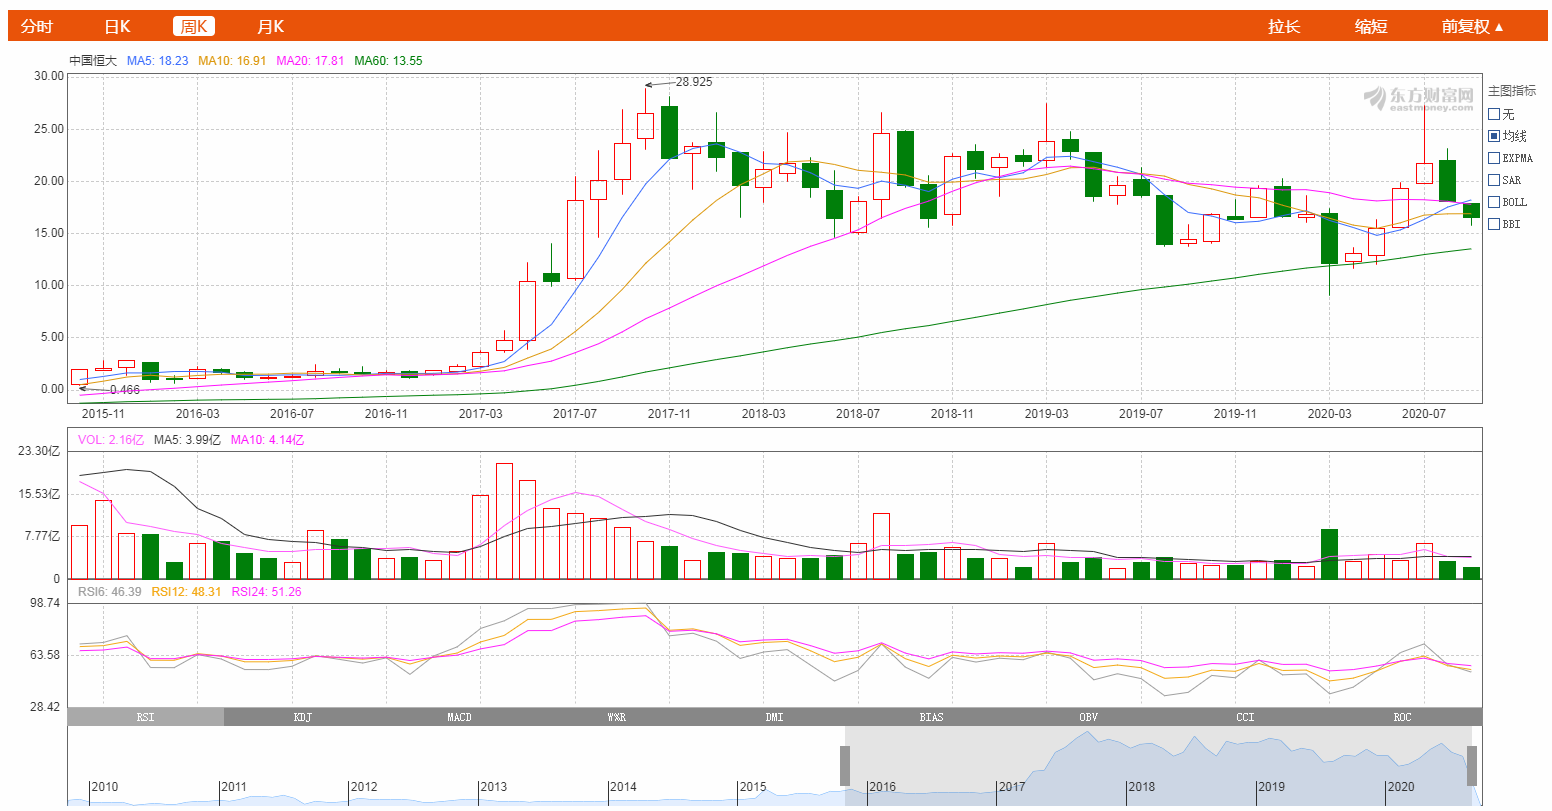
Task: Open the 前复权 adjustment dropdown
Action: 1472,27
